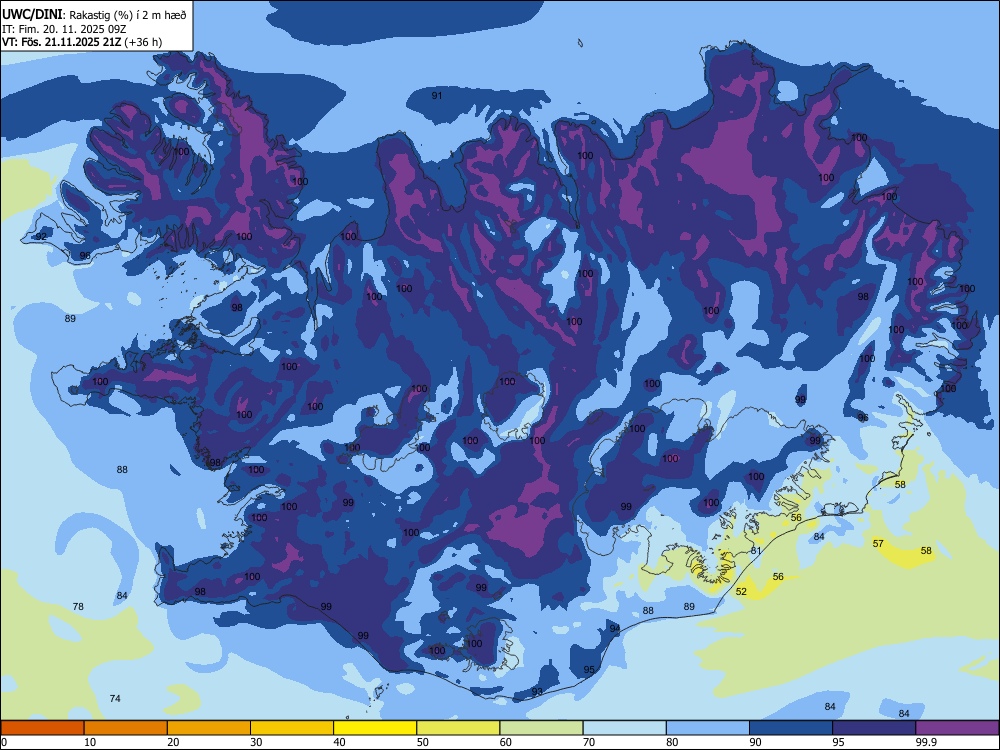Click the legend tick label '50'

coord(422,742)
